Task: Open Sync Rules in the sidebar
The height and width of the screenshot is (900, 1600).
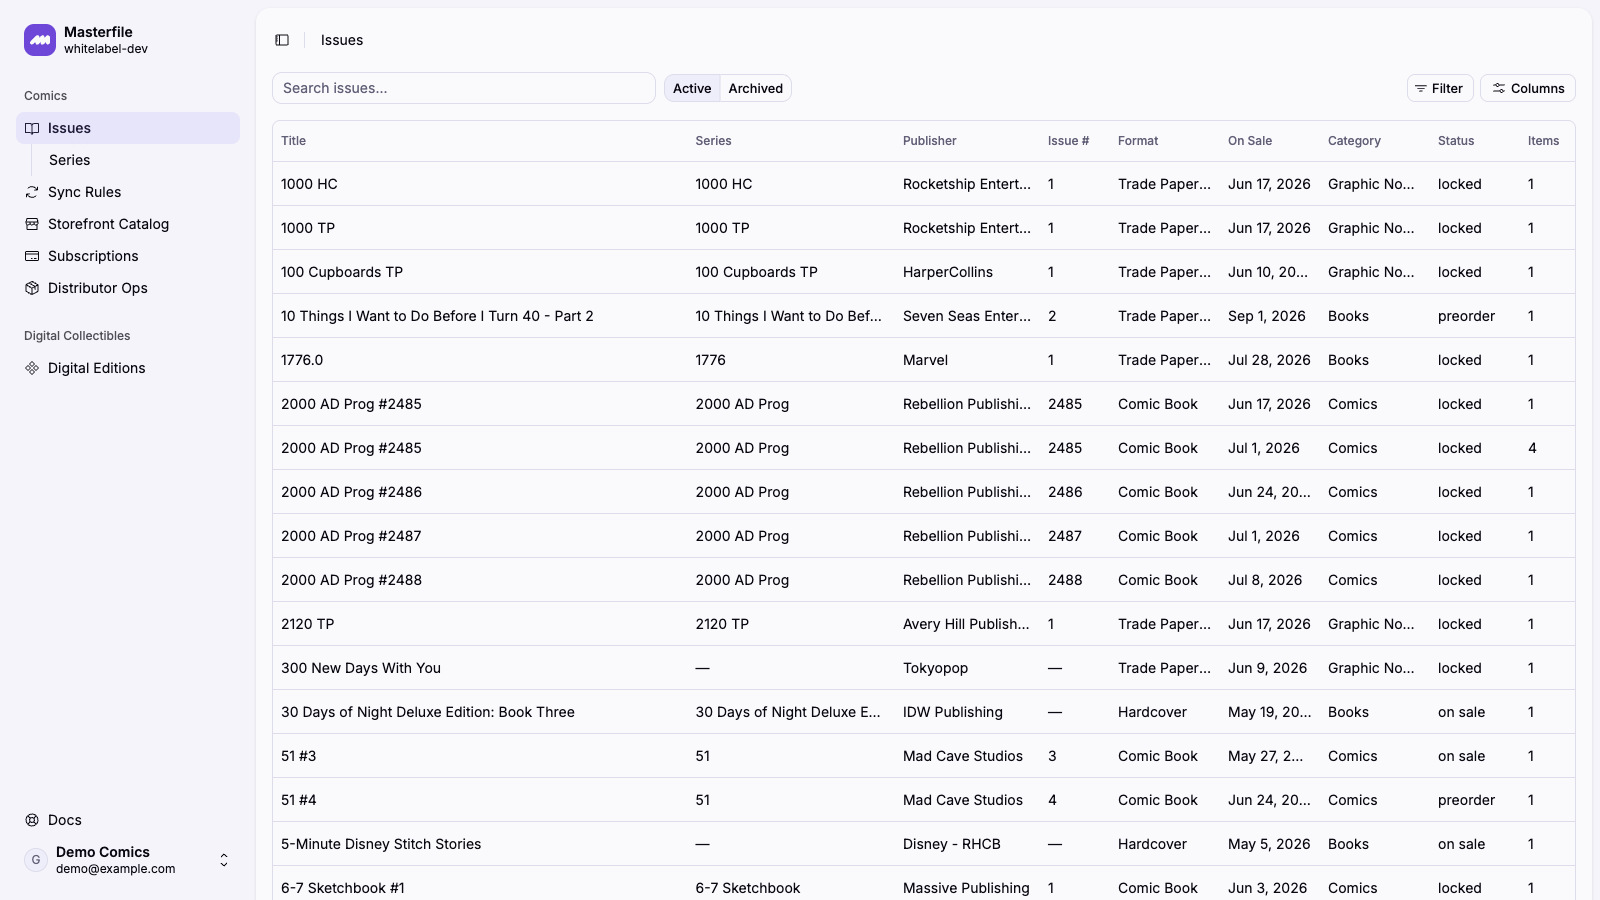Action: click(x=128, y=192)
